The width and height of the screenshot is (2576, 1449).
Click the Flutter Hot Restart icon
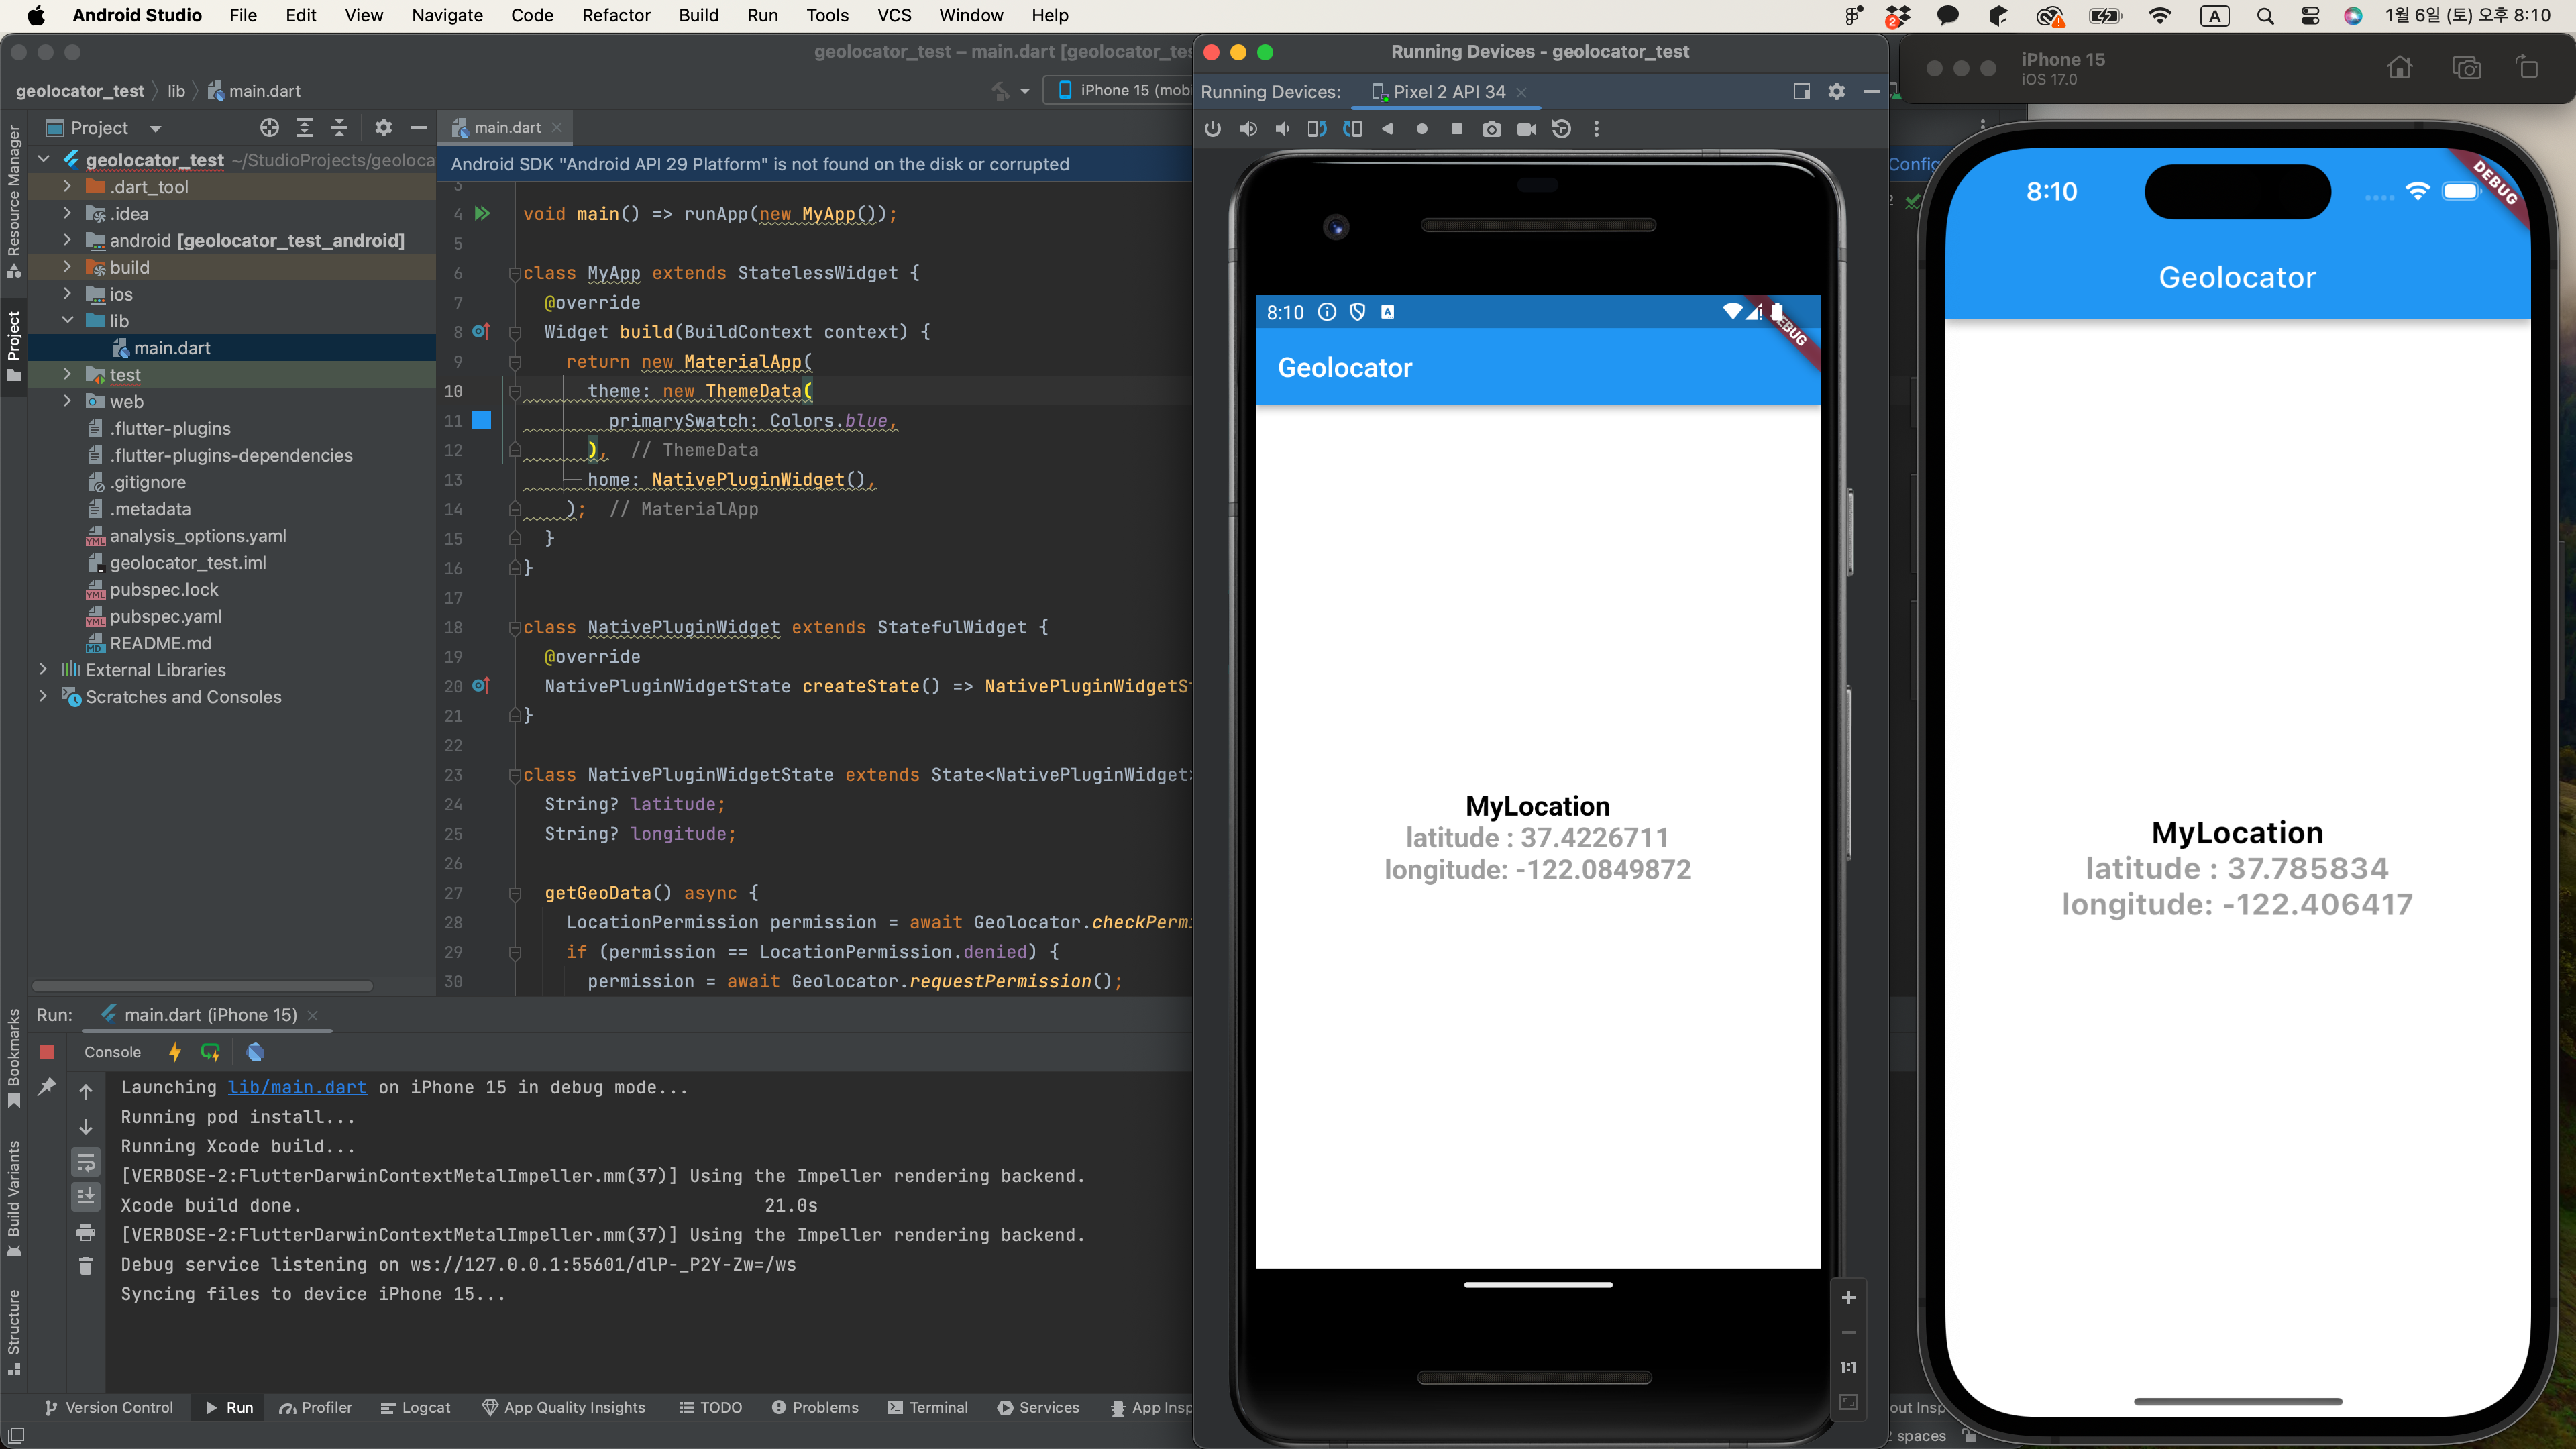click(210, 1052)
